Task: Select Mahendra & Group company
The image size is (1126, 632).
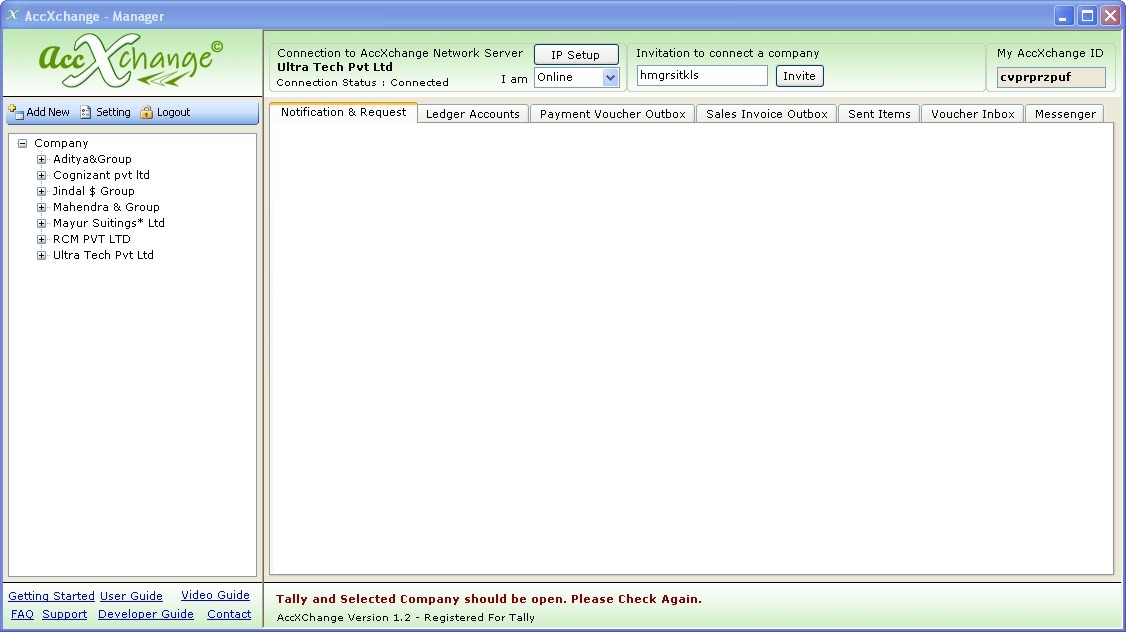Action: [106, 207]
